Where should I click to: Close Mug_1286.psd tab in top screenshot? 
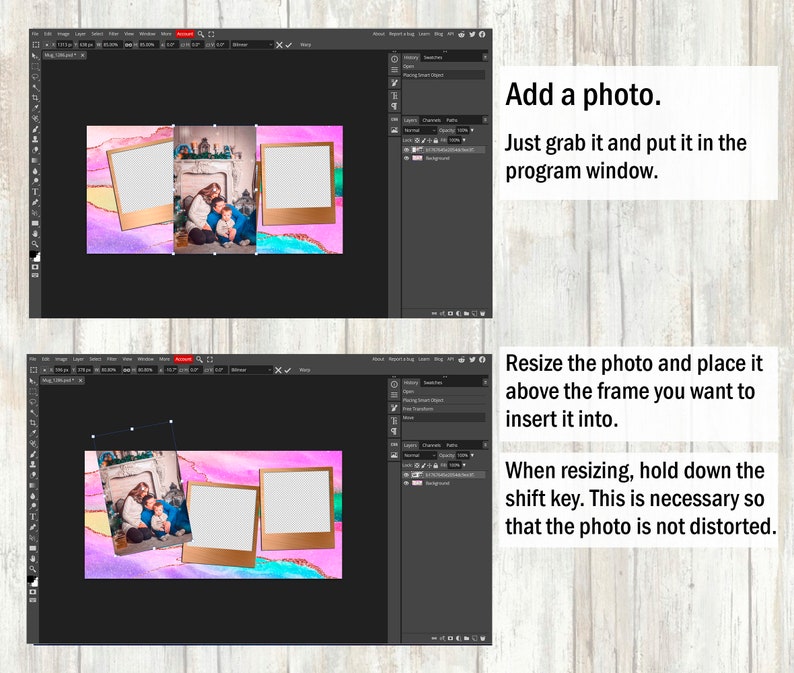click(83, 55)
